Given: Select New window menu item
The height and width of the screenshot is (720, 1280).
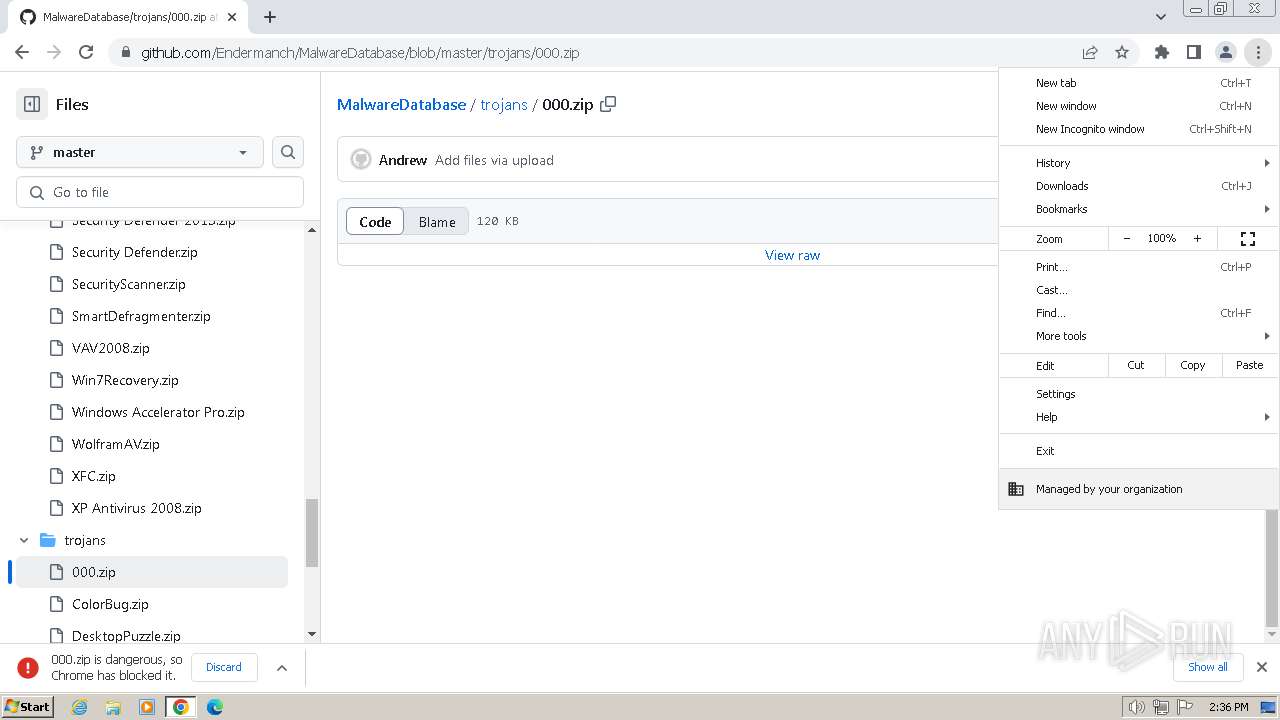Looking at the screenshot, I should 1139,106.
